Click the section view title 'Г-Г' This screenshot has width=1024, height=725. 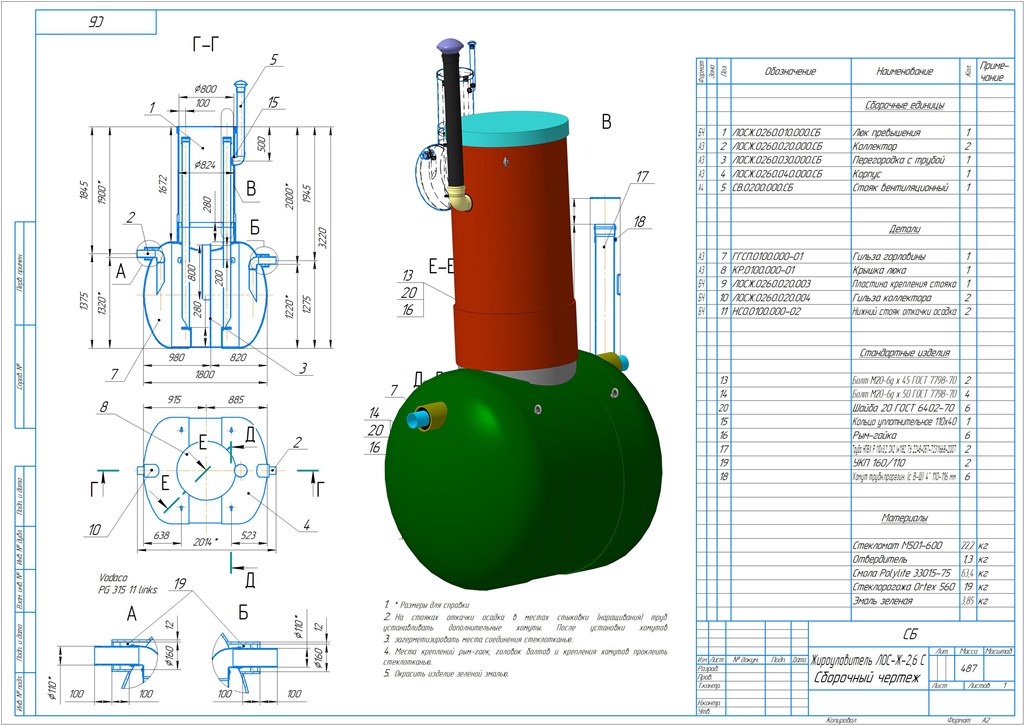pyautogui.click(x=206, y=44)
